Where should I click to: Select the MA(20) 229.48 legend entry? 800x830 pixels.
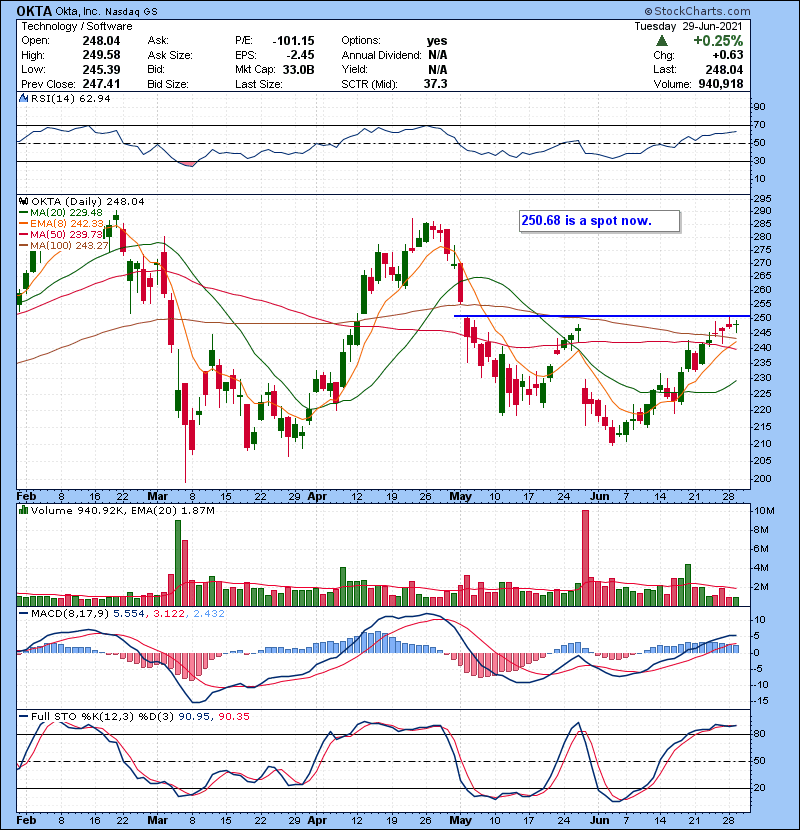(61, 212)
